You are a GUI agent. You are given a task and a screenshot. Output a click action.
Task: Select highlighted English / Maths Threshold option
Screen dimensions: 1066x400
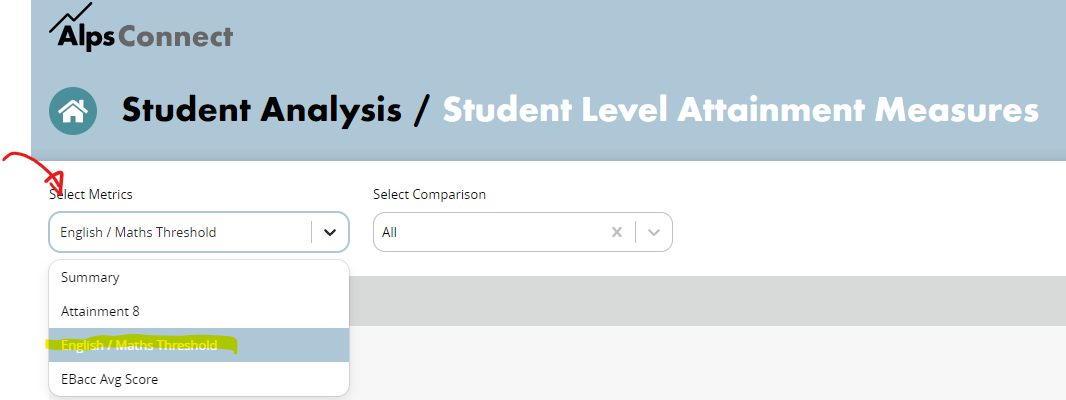tap(199, 345)
